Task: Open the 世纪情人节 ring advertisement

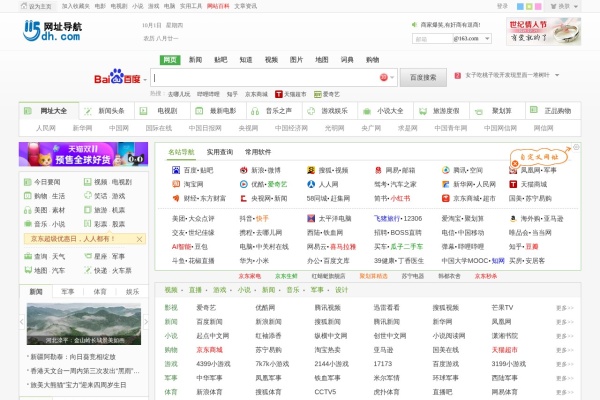Action: point(543,31)
